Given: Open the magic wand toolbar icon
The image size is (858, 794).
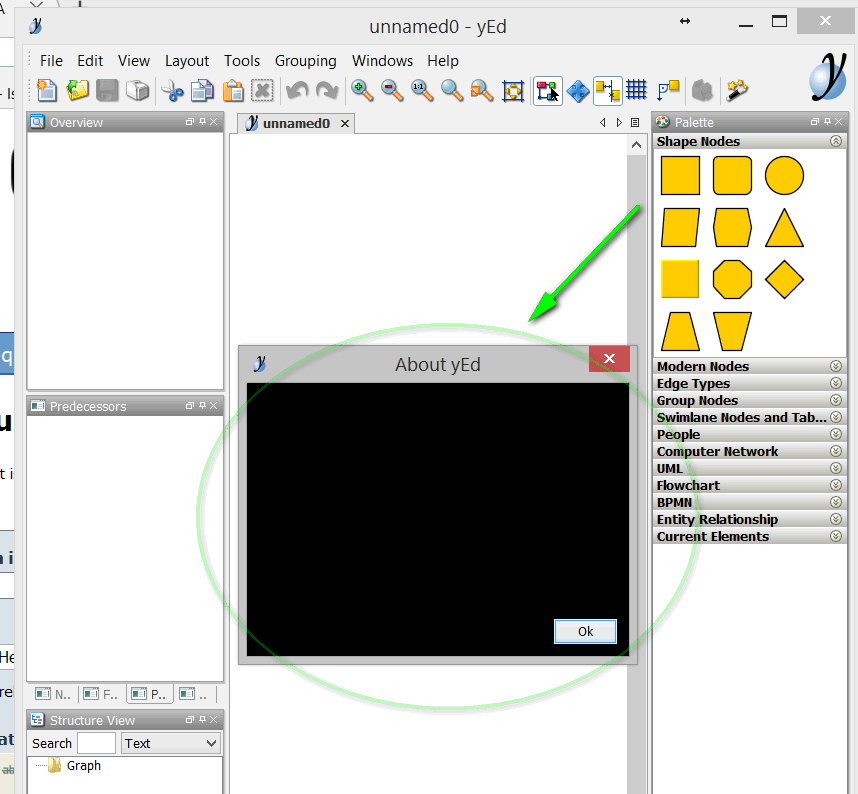Looking at the screenshot, I should coord(737,90).
